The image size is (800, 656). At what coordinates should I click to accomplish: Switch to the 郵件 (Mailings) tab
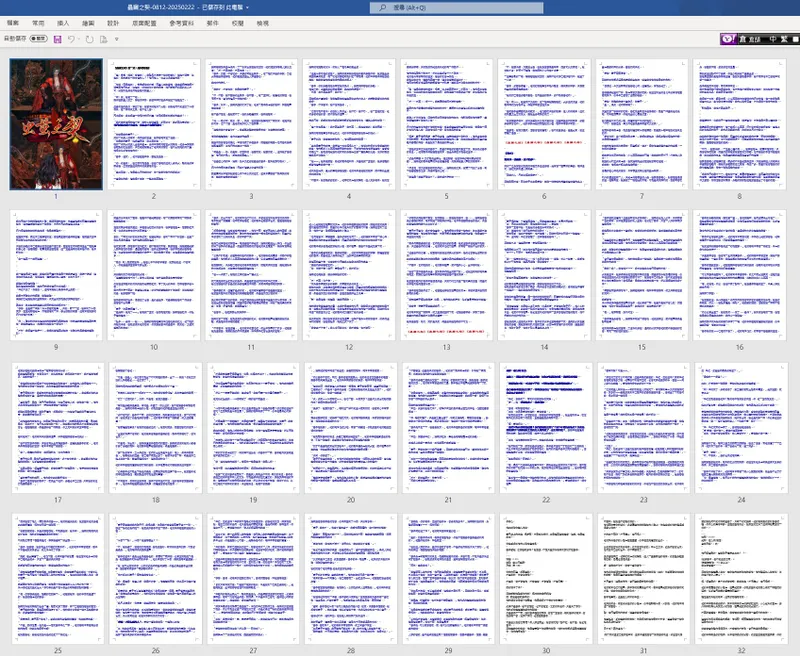[213, 23]
